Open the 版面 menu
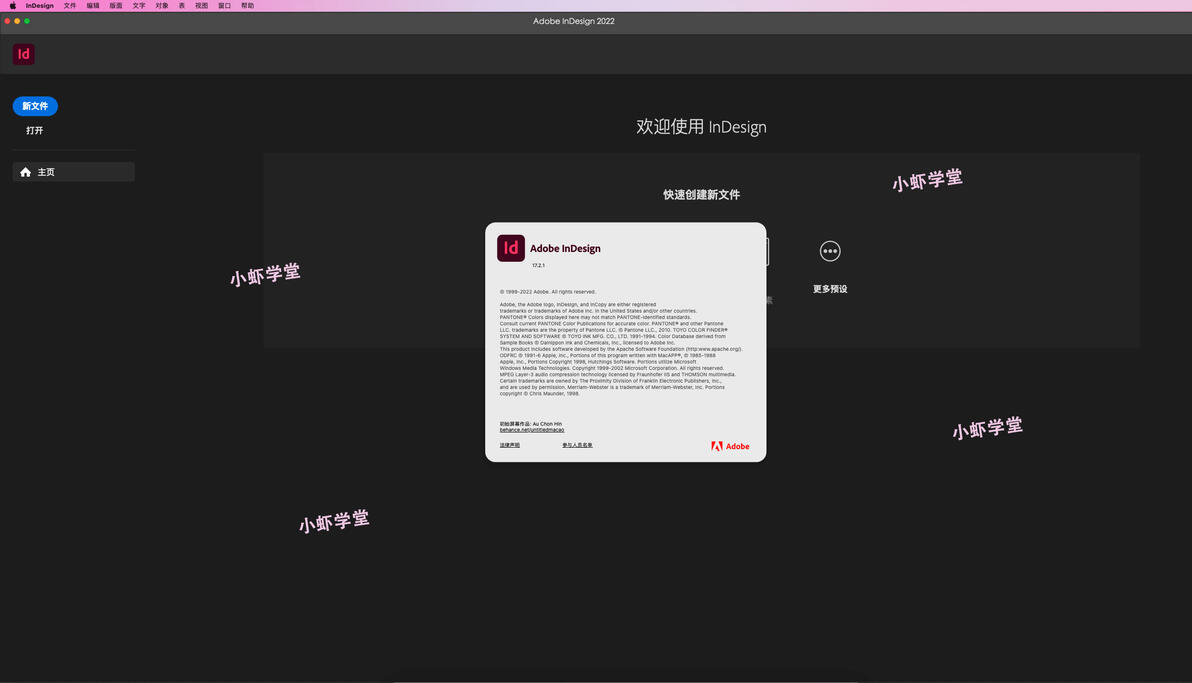The image size is (1192, 683). coord(116,5)
